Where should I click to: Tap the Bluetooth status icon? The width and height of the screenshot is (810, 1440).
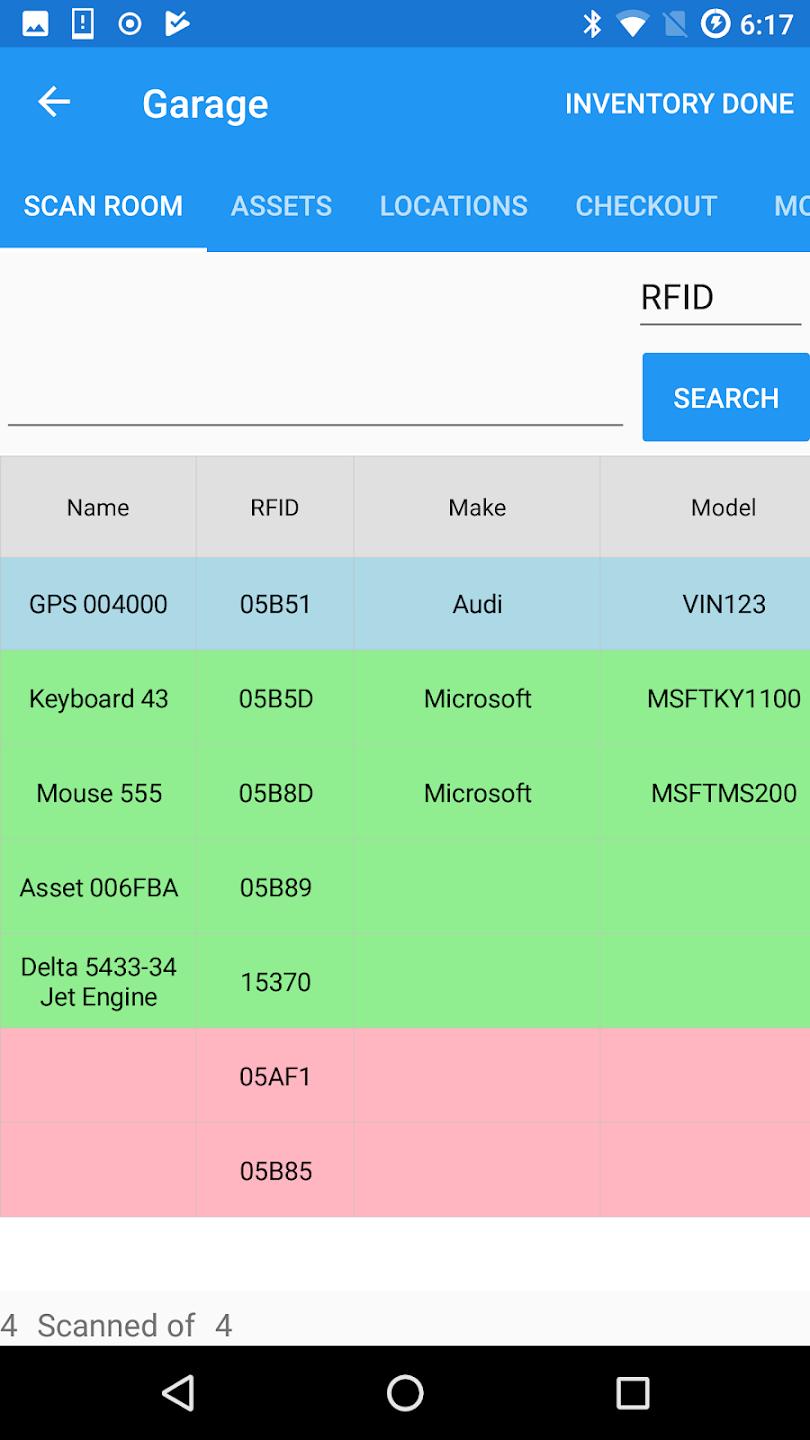pyautogui.click(x=592, y=24)
